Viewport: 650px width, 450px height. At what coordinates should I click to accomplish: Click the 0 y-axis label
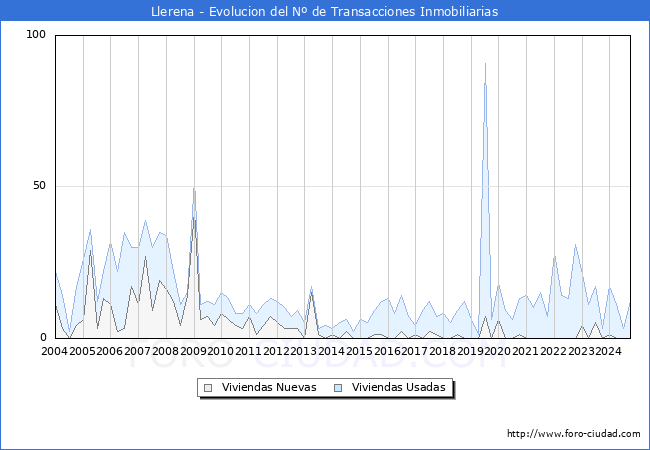coord(43,337)
